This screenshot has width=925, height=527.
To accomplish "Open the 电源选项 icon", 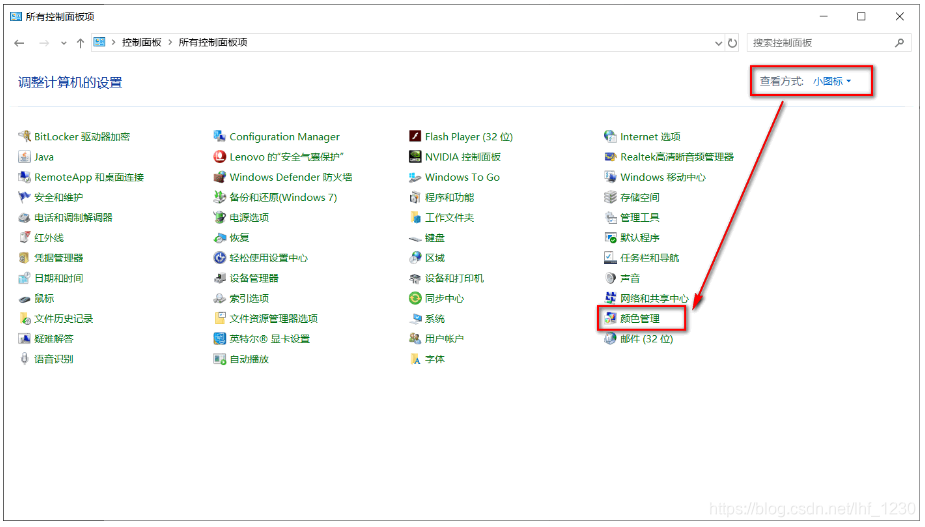I will tap(219, 218).
